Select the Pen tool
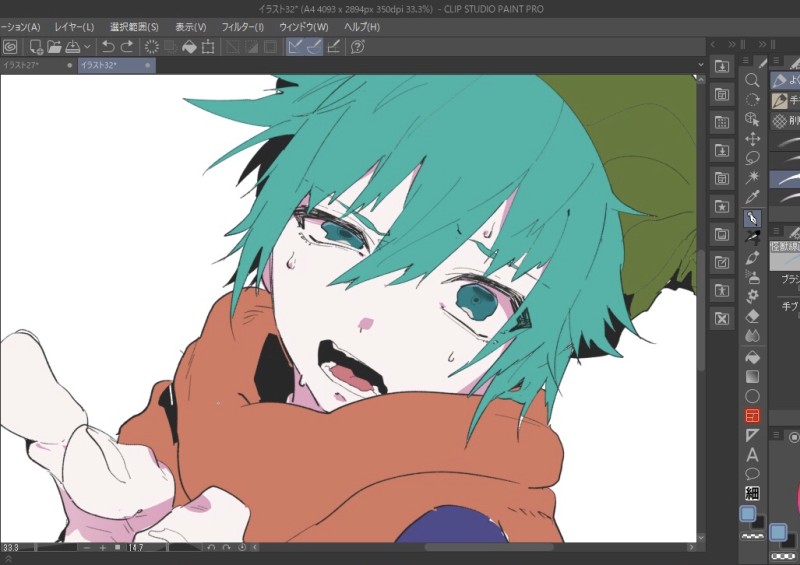Screen dimensions: 800x565 click(752, 218)
